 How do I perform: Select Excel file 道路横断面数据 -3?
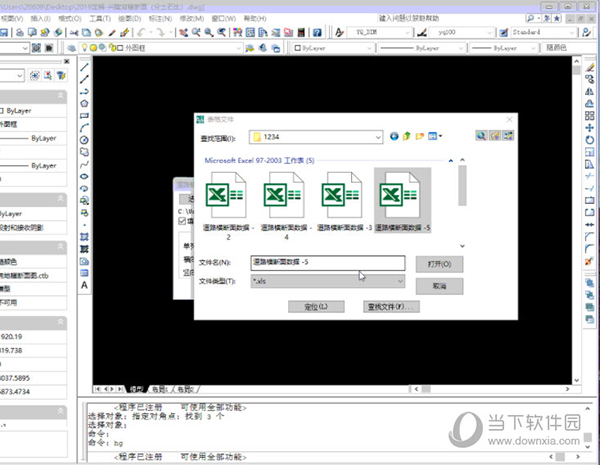pyautogui.click(x=344, y=201)
